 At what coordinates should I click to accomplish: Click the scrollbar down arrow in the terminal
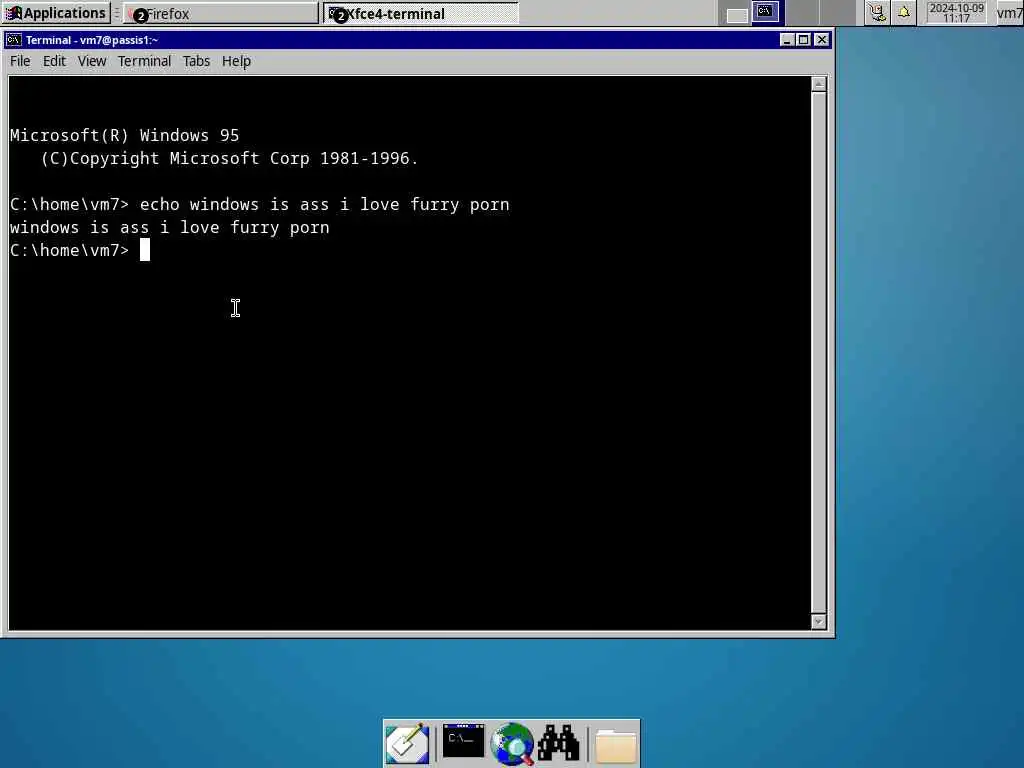click(818, 622)
